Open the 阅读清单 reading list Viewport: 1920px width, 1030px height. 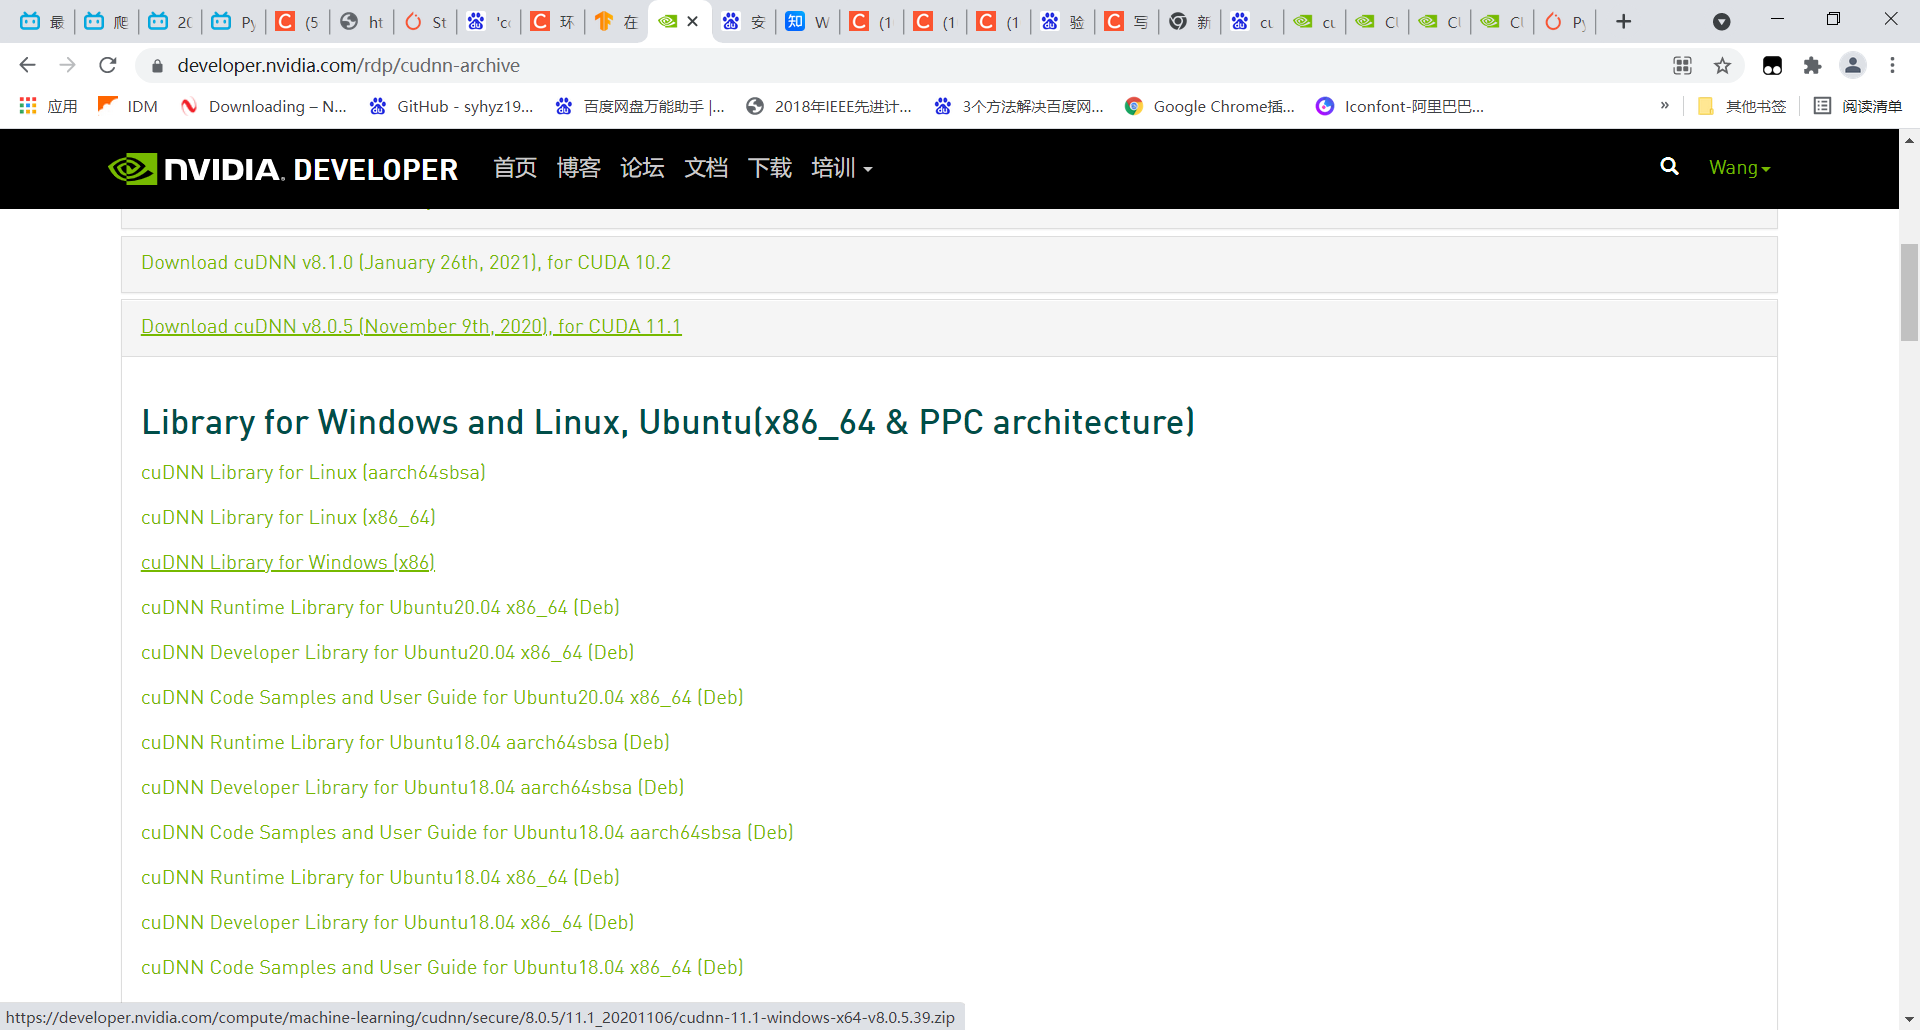click(x=1858, y=106)
